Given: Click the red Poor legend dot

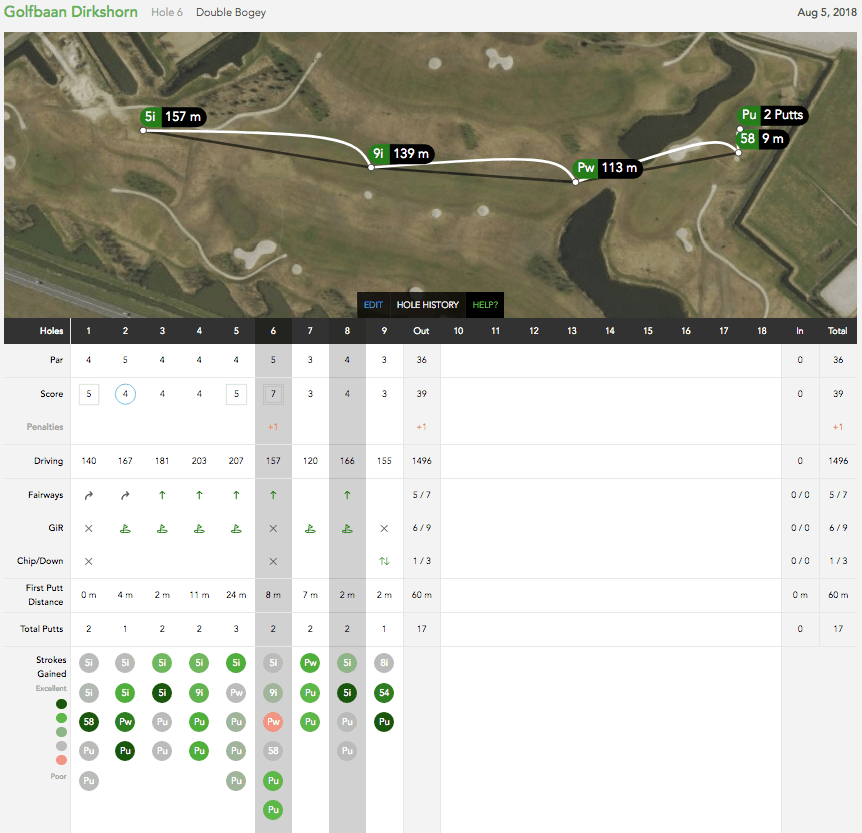Looking at the screenshot, I should tap(62, 760).
